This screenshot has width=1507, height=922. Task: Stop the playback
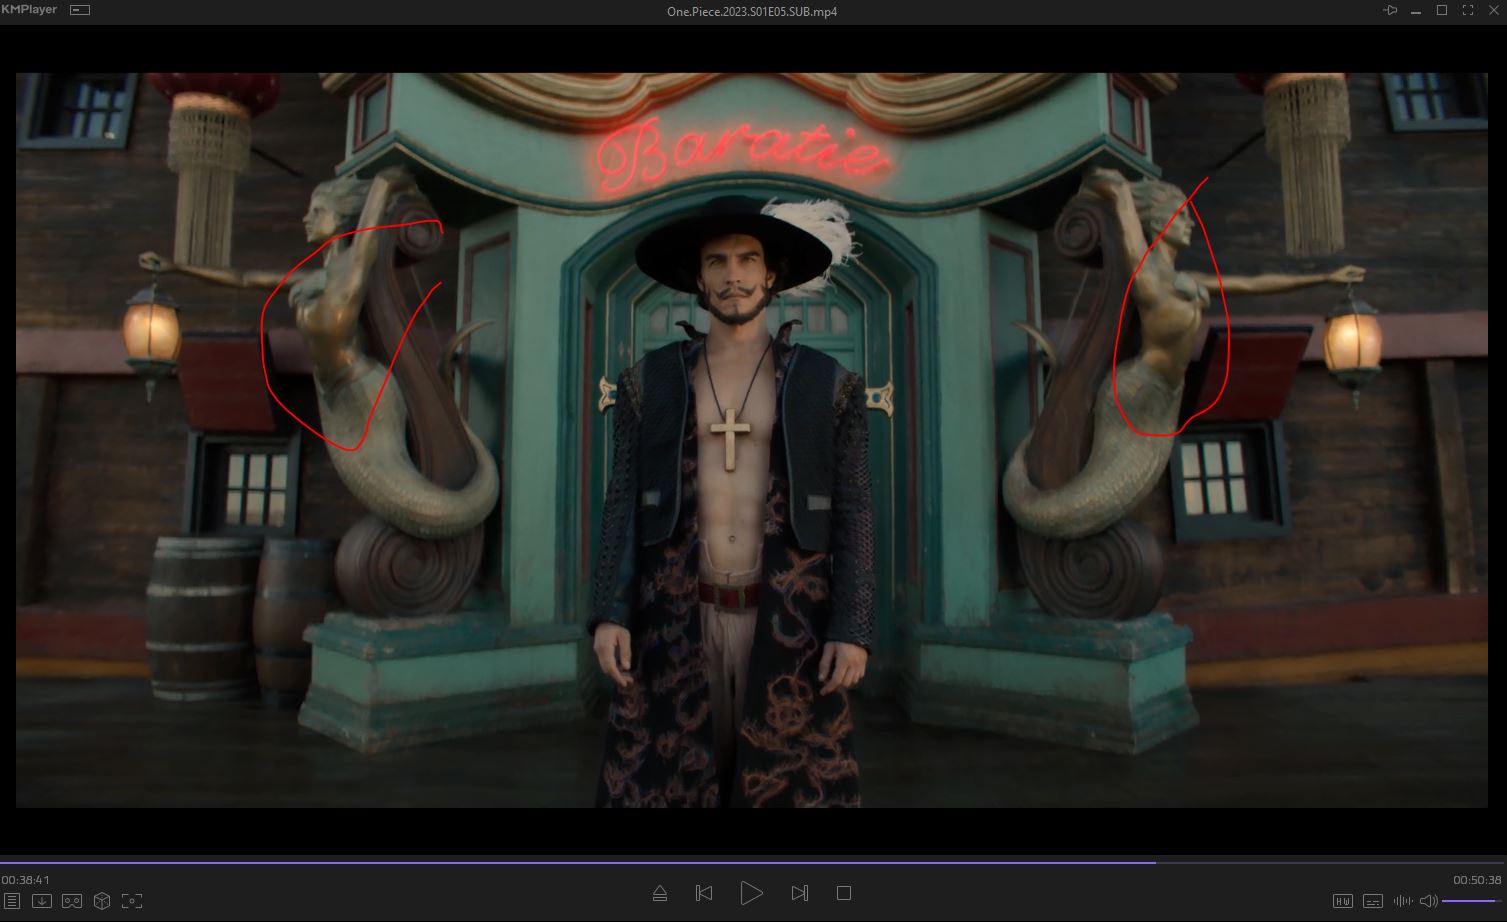click(844, 893)
